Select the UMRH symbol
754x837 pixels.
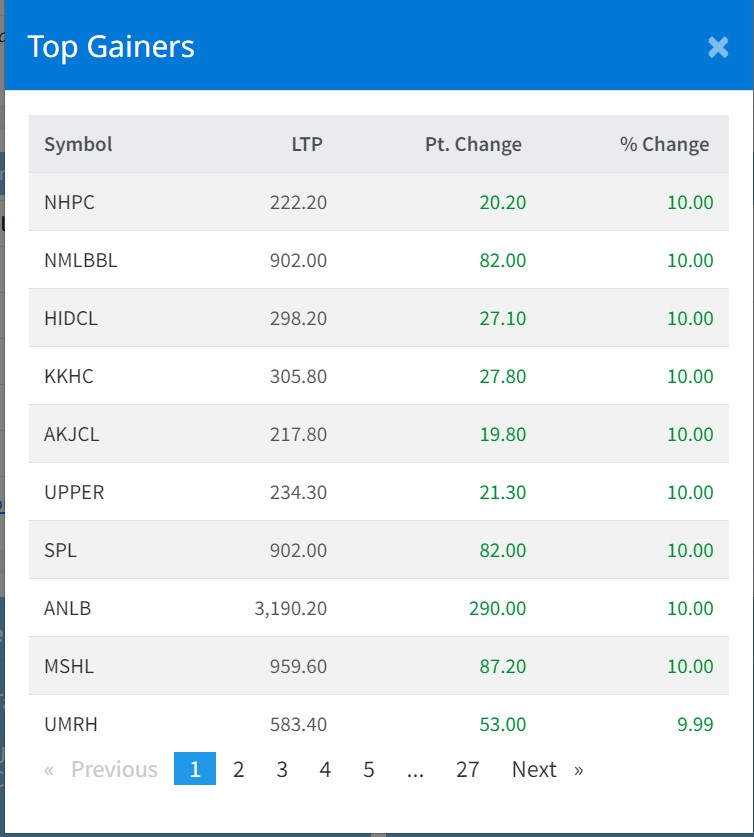(x=71, y=724)
